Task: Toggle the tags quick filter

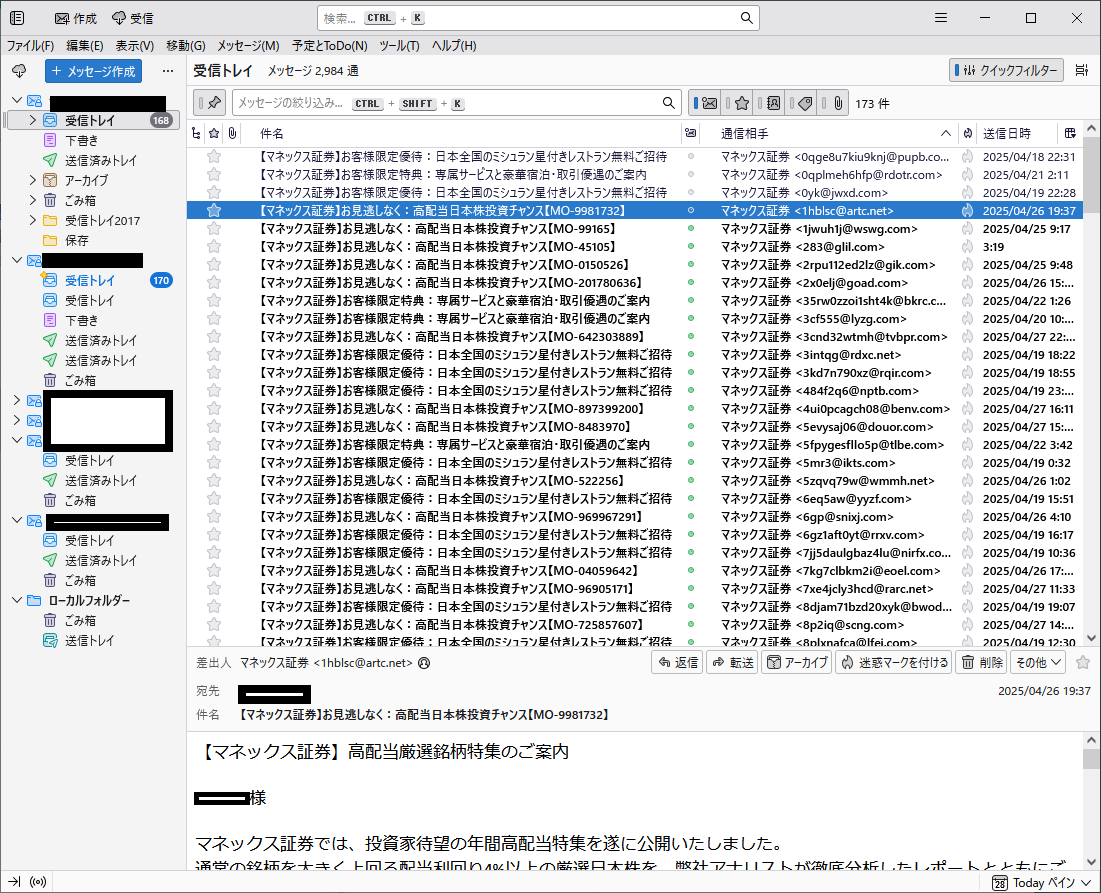Action: click(803, 103)
